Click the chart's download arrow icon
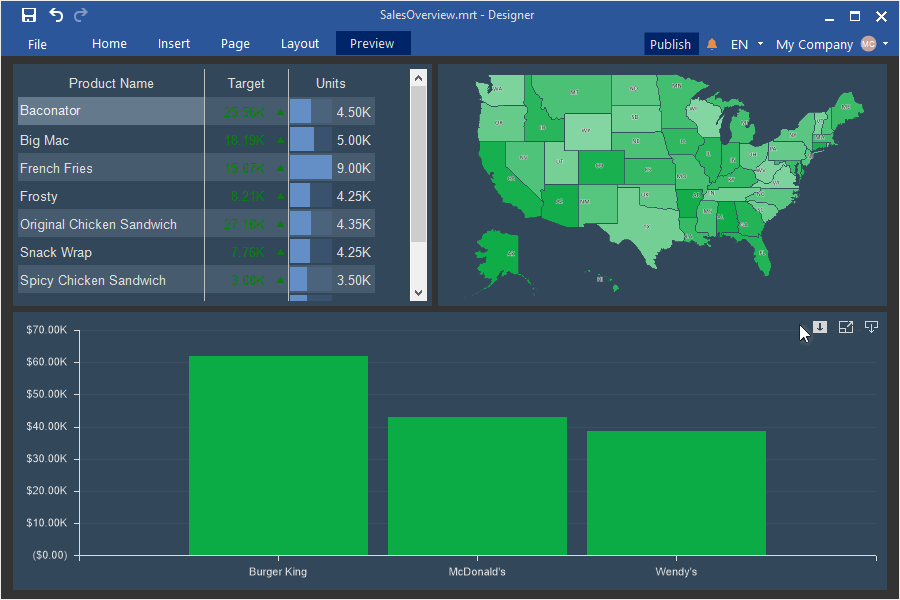Screen dimensions: 900x600 tap(820, 327)
